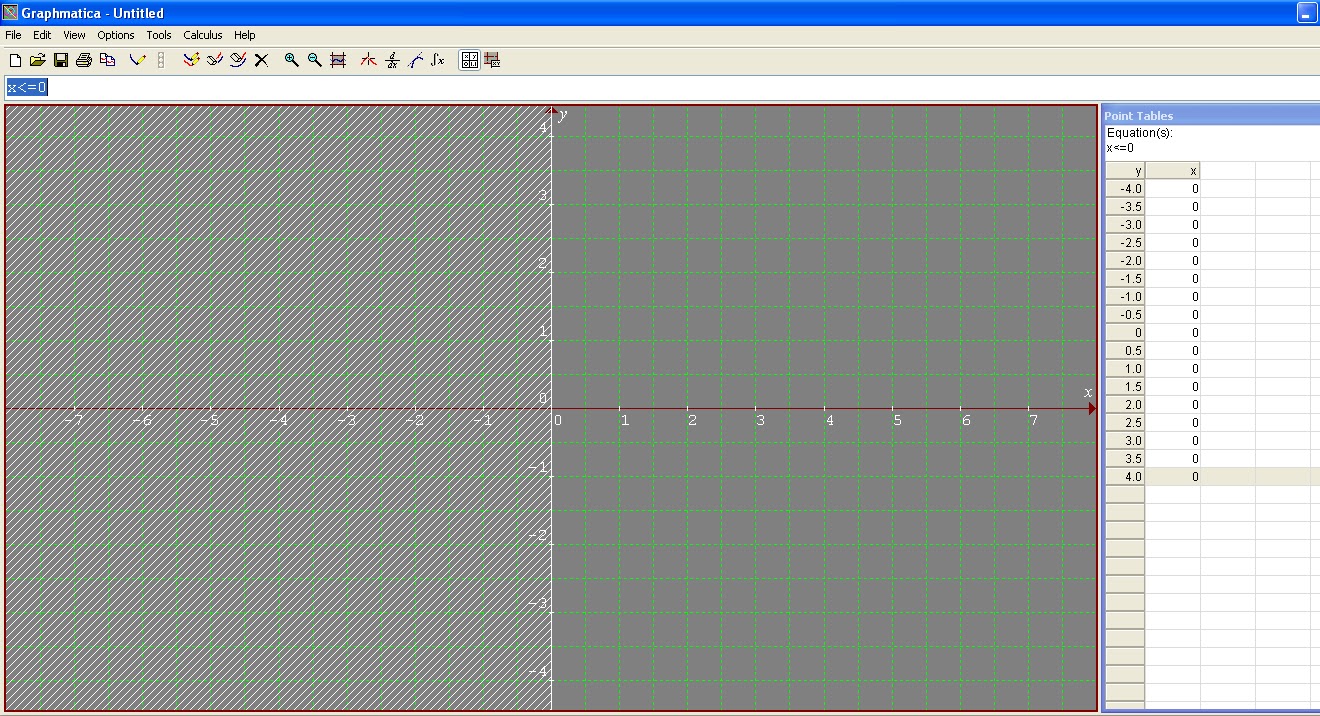Select row header 2.5
Screen dimensions: 1320x716
[x=1125, y=423]
